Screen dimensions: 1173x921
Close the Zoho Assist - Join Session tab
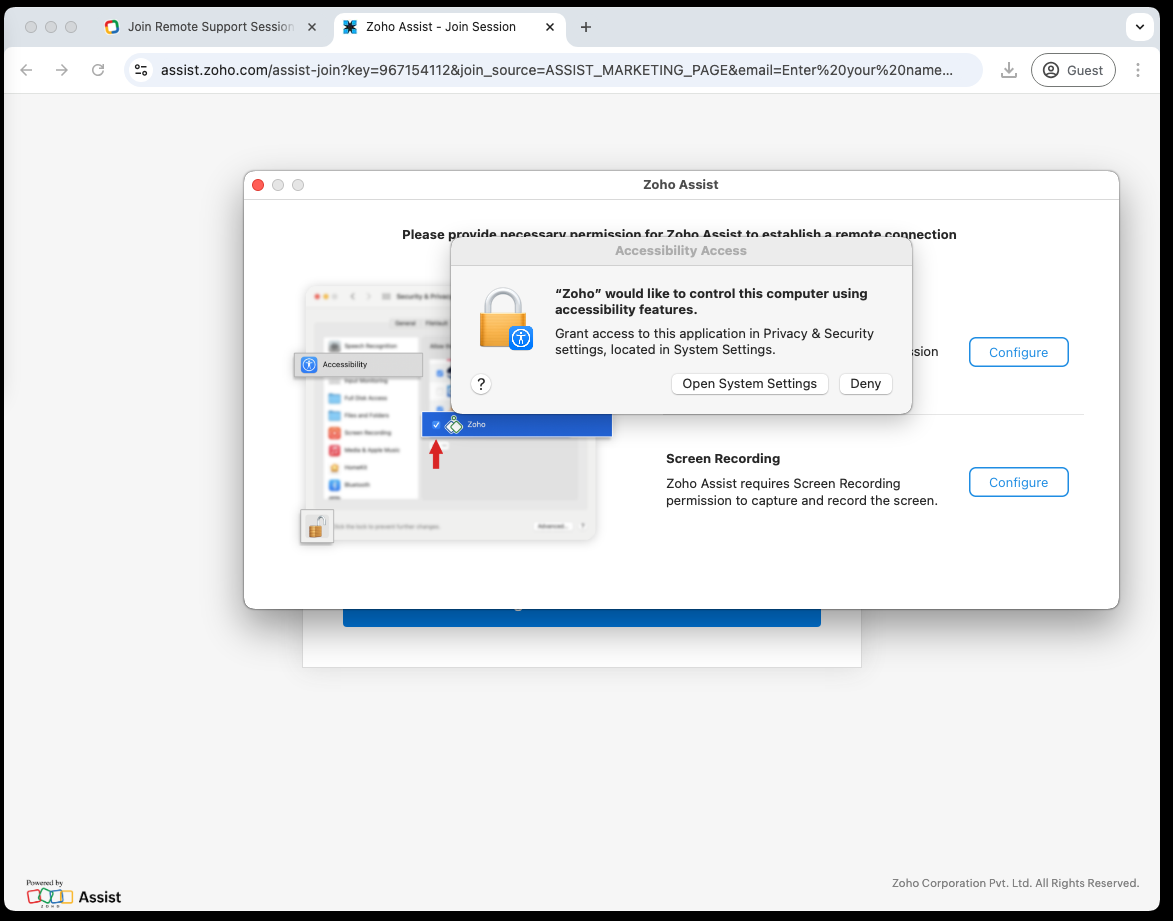[550, 27]
